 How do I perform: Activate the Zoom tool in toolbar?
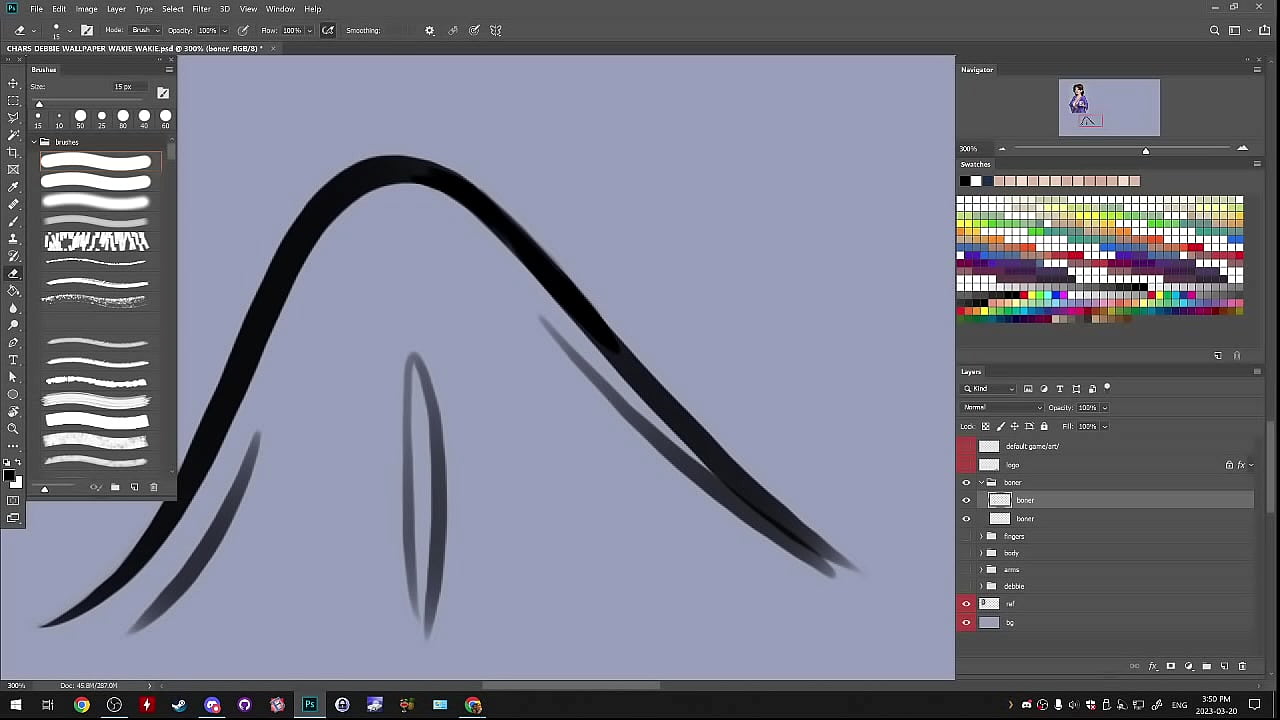13,429
